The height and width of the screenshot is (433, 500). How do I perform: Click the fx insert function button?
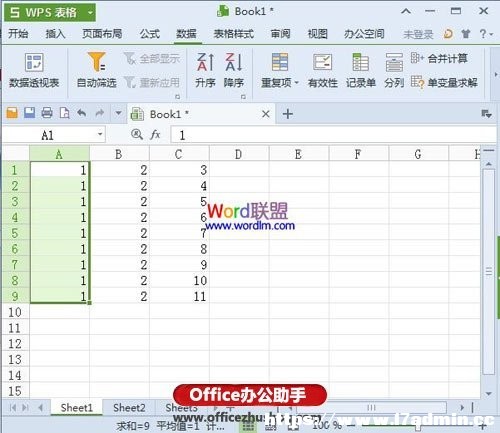(155, 134)
